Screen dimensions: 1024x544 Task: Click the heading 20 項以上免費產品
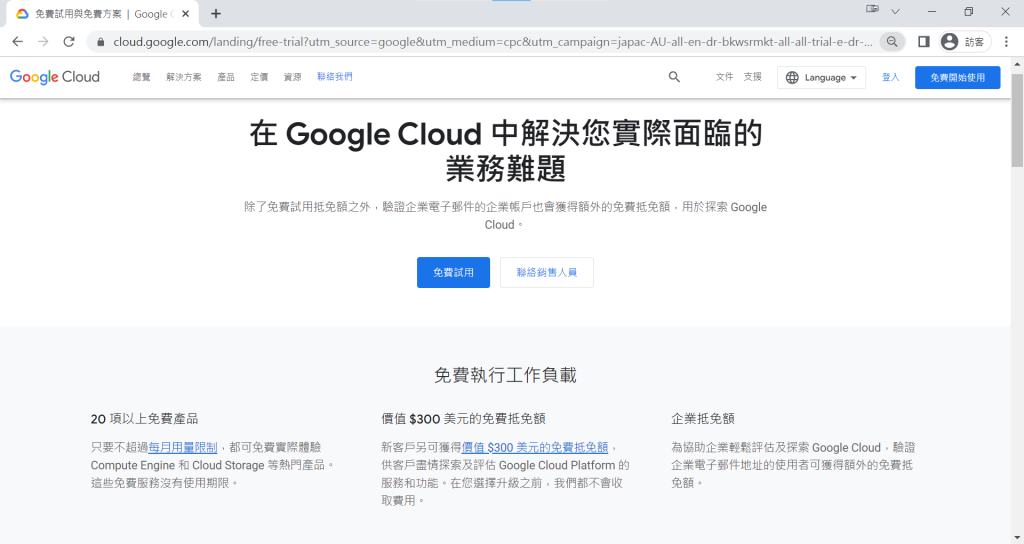click(x=144, y=419)
